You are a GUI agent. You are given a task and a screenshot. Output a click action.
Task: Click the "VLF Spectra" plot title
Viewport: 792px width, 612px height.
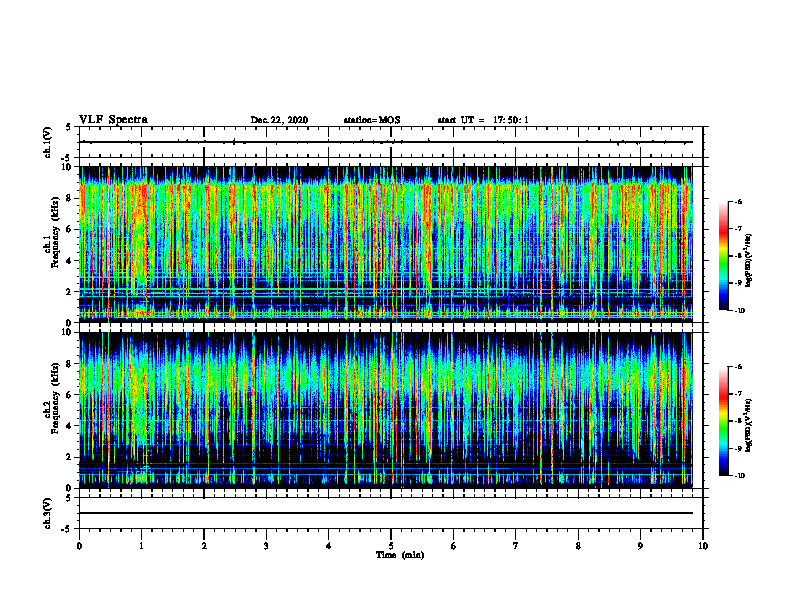pyautogui.click(x=113, y=120)
